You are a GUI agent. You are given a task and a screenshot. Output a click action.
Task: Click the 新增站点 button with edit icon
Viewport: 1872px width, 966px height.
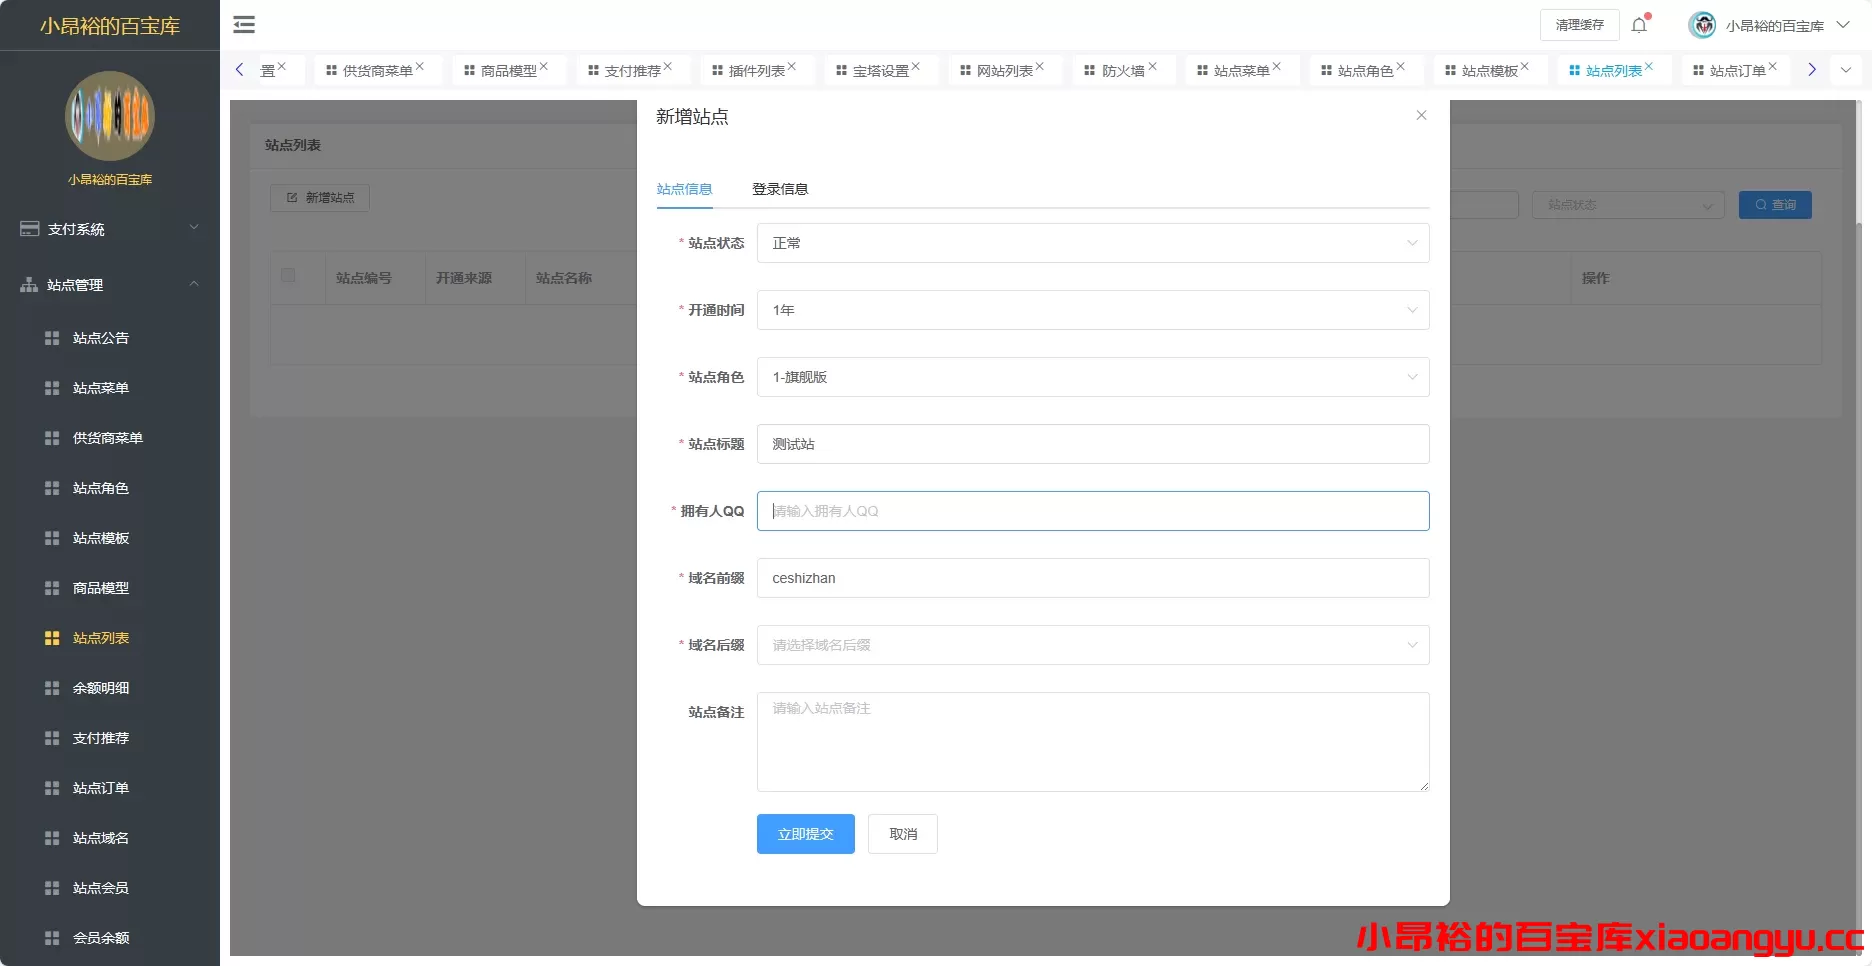click(x=319, y=198)
